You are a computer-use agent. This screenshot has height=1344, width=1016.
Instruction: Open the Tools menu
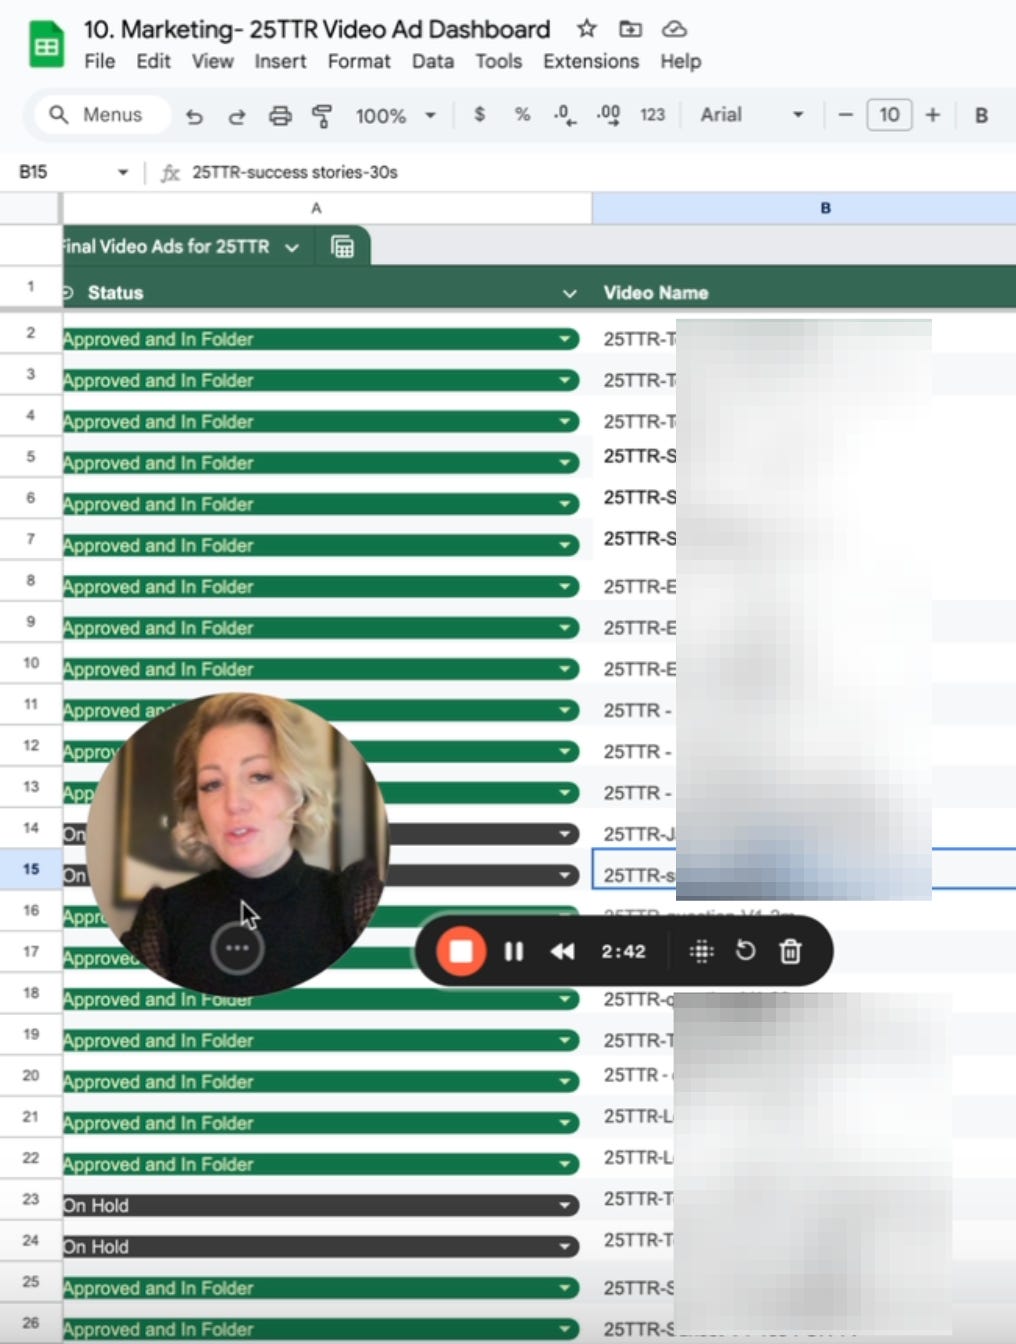(x=498, y=61)
